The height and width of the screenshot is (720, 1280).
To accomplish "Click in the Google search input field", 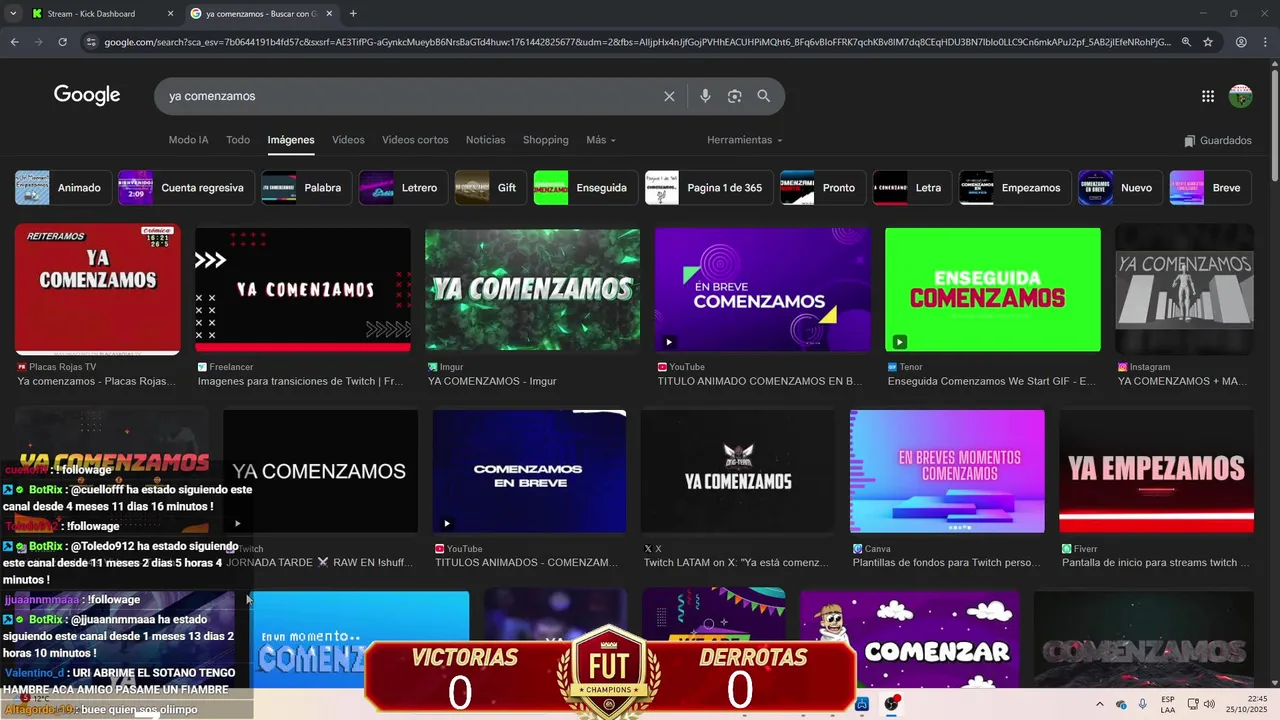I will 410,96.
